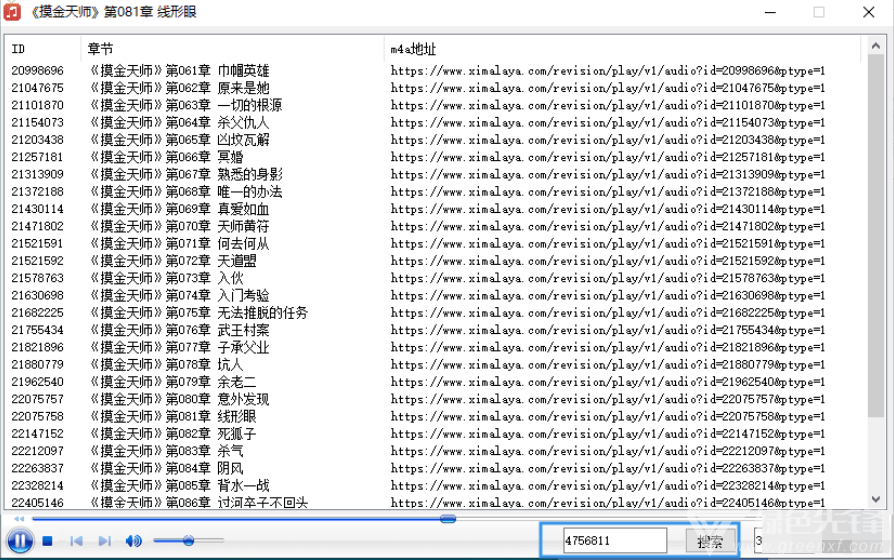Select chapter 第083章 杀气
The height and width of the screenshot is (560, 894).
click(x=166, y=451)
